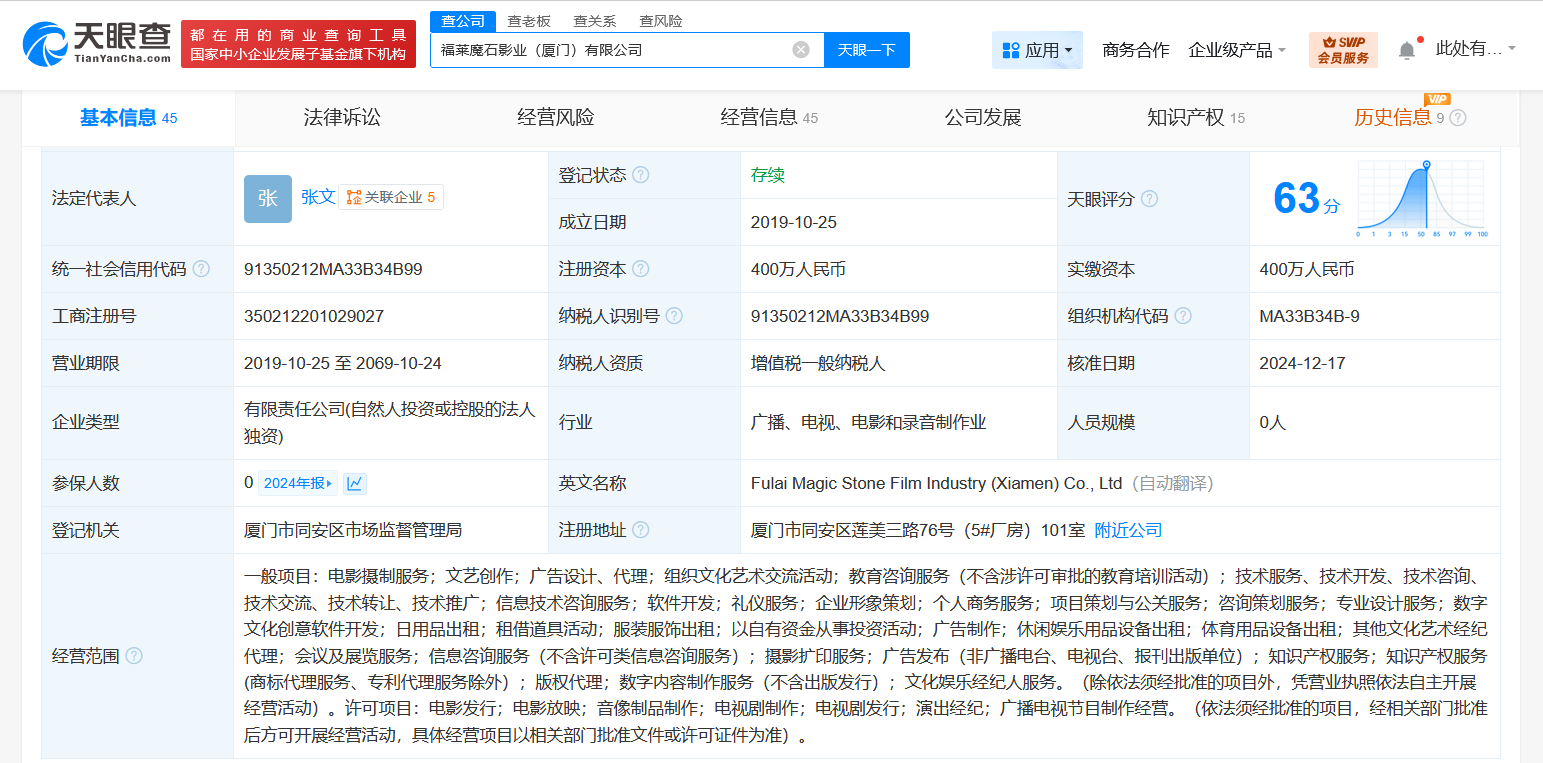Switch to the 基本信息 tab
The image size is (1543, 763).
128,118
